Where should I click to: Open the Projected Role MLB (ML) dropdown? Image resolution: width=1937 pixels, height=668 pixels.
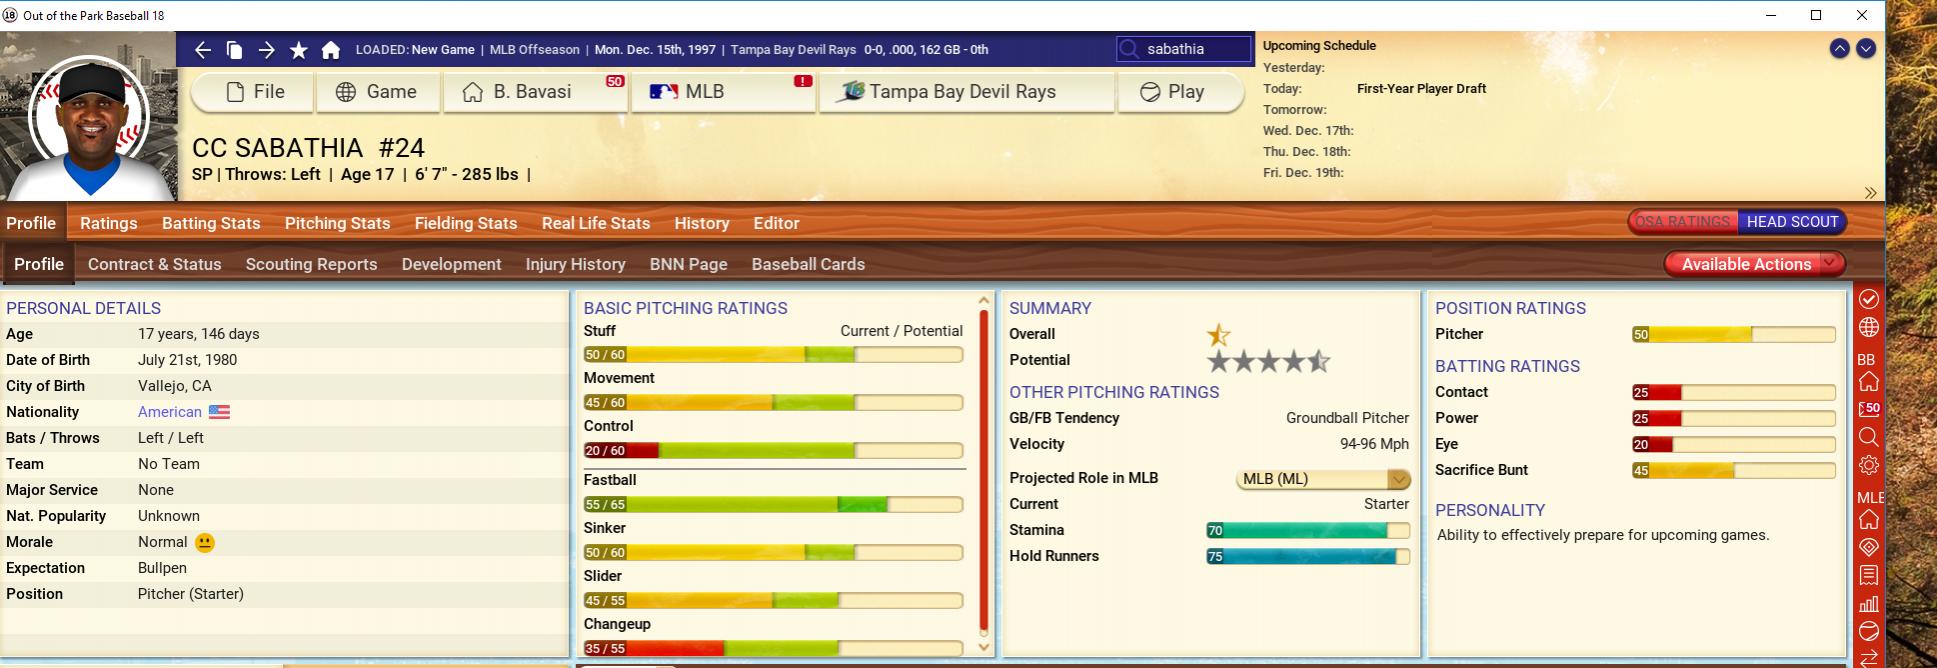coord(1323,479)
